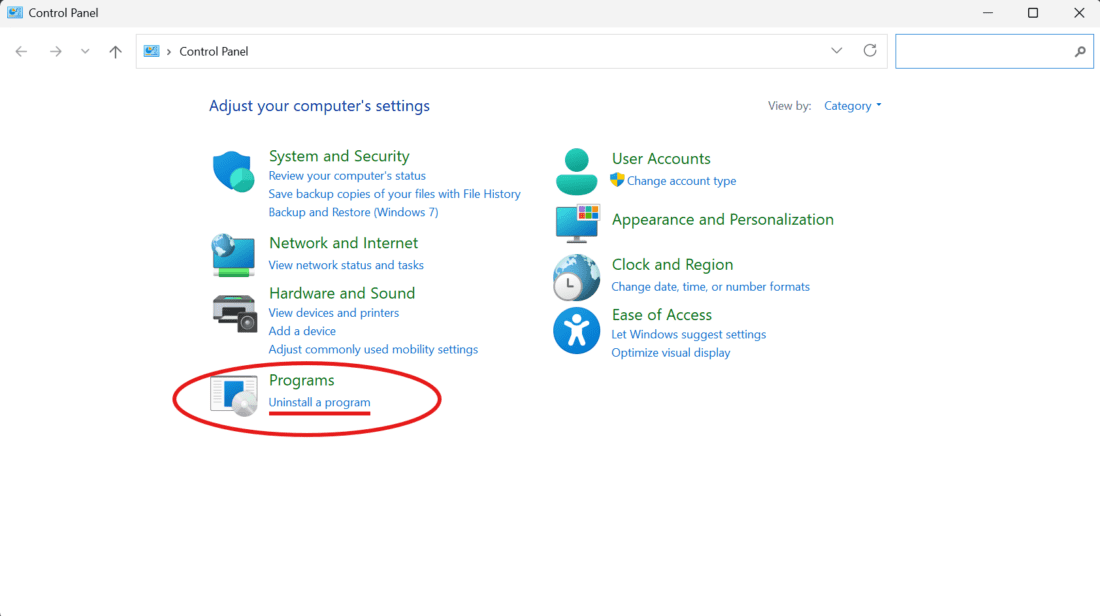
Task: Click Uninstall a program
Action: click(x=319, y=403)
